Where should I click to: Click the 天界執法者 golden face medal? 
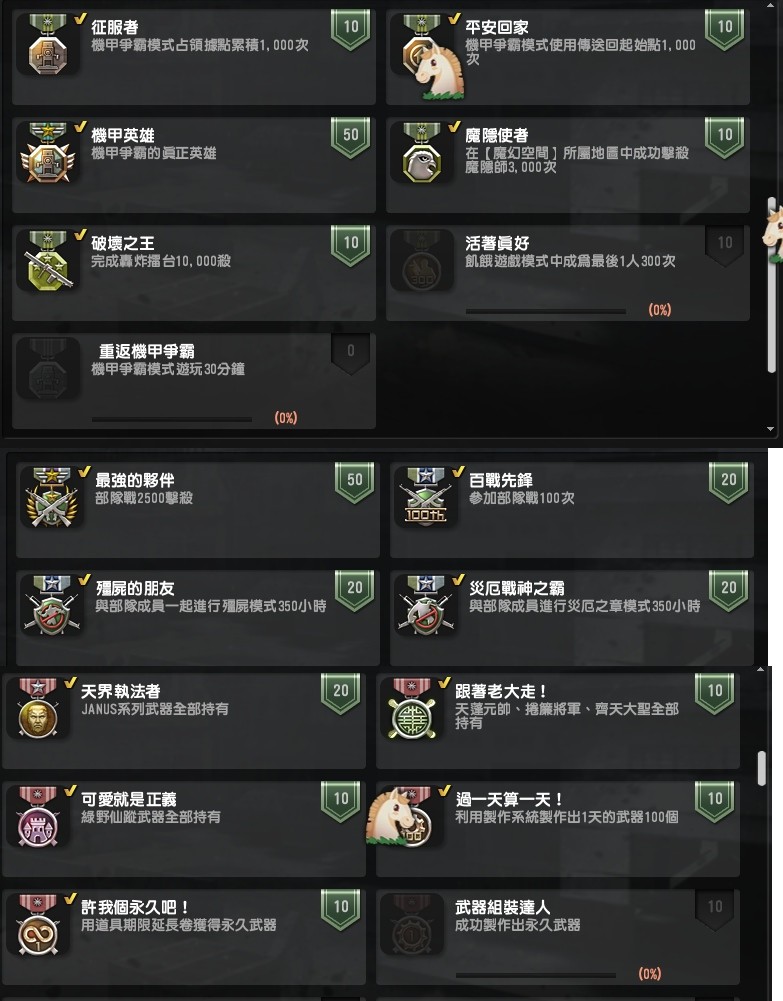[x=37, y=710]
